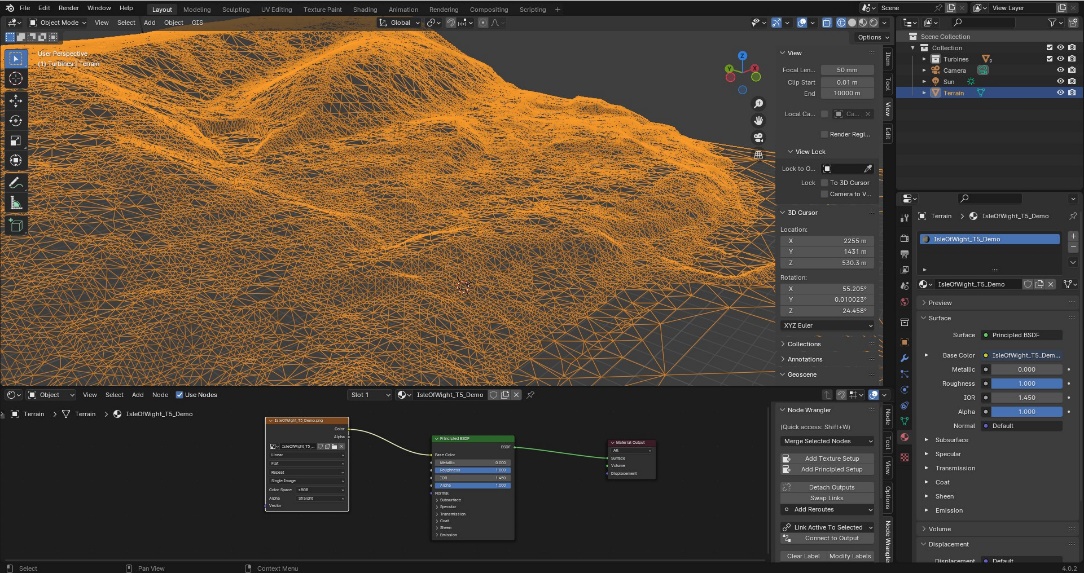Select the Annotate tool
The width and height of the screenshot is (1084, 573).
coord(16,183)
